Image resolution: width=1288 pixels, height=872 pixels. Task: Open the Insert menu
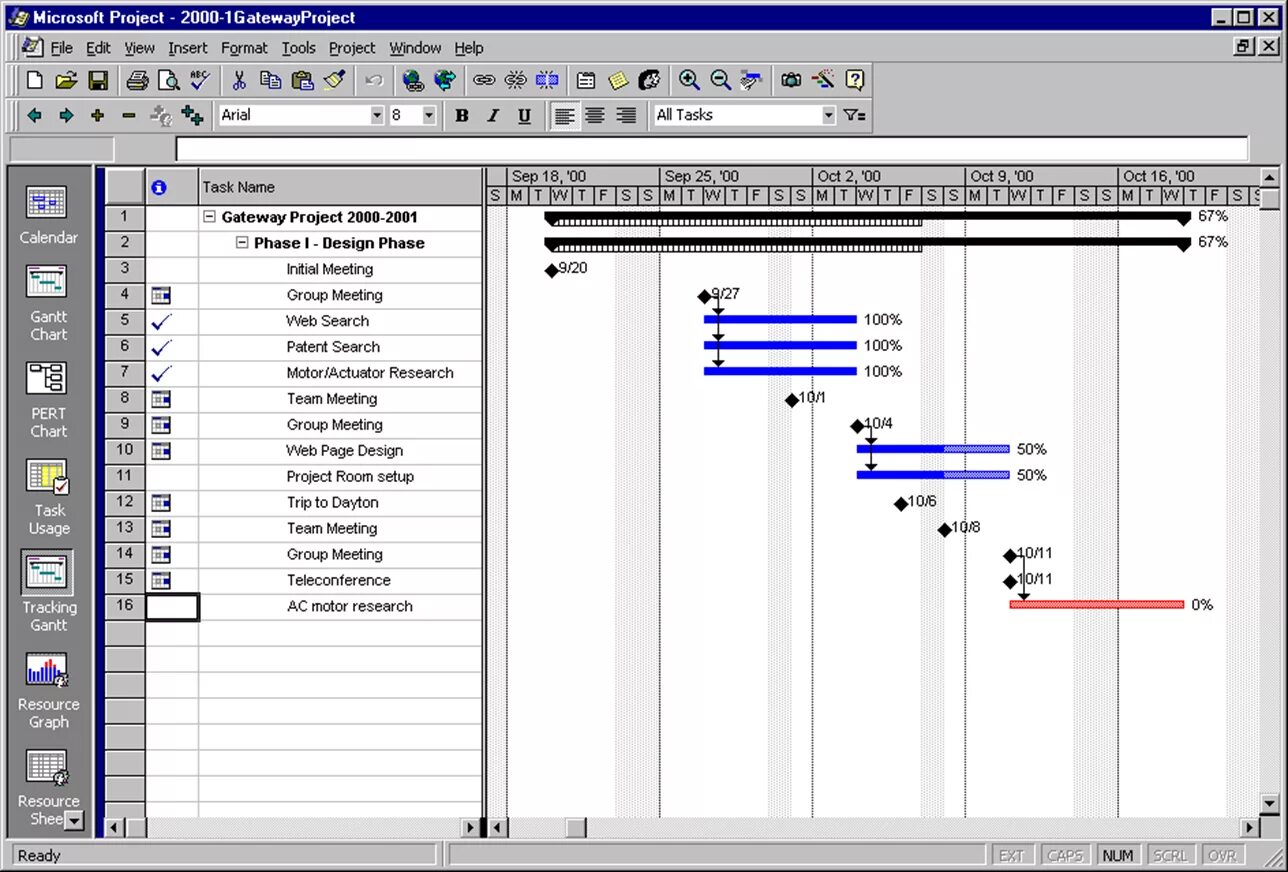click(x=188, y=48)
